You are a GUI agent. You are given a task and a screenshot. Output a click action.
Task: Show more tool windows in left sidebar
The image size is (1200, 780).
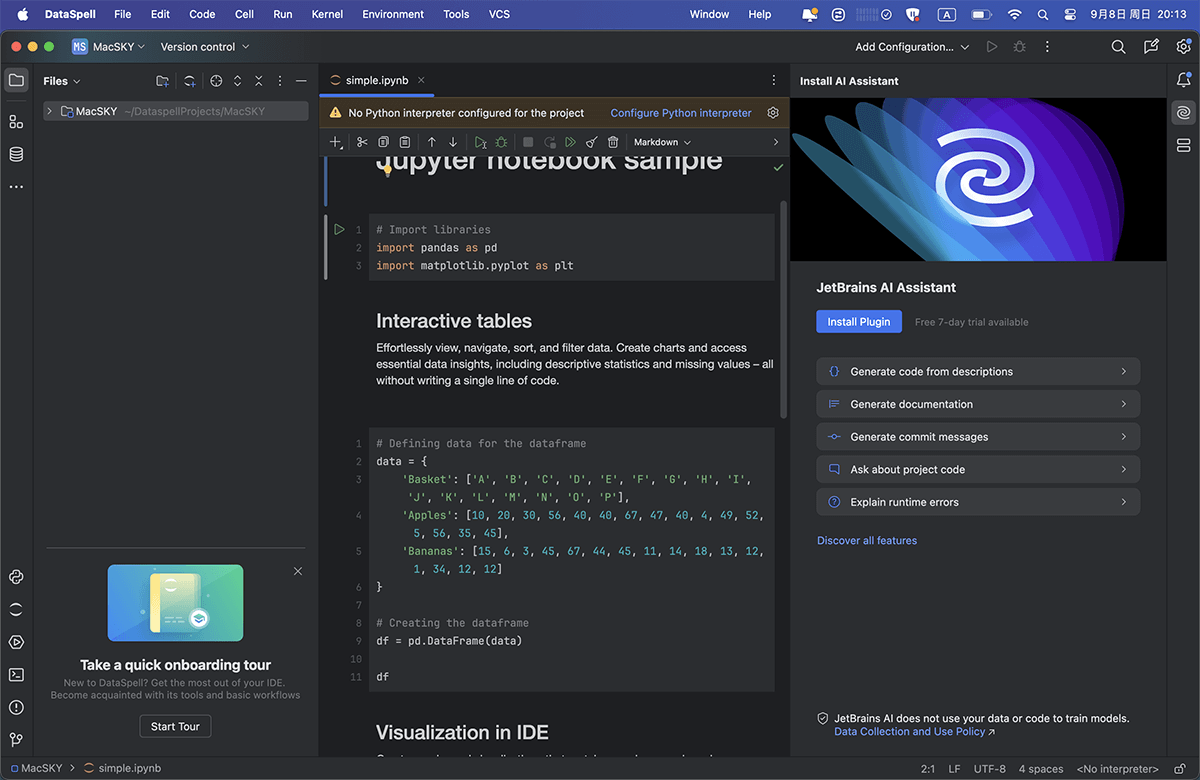16,187
